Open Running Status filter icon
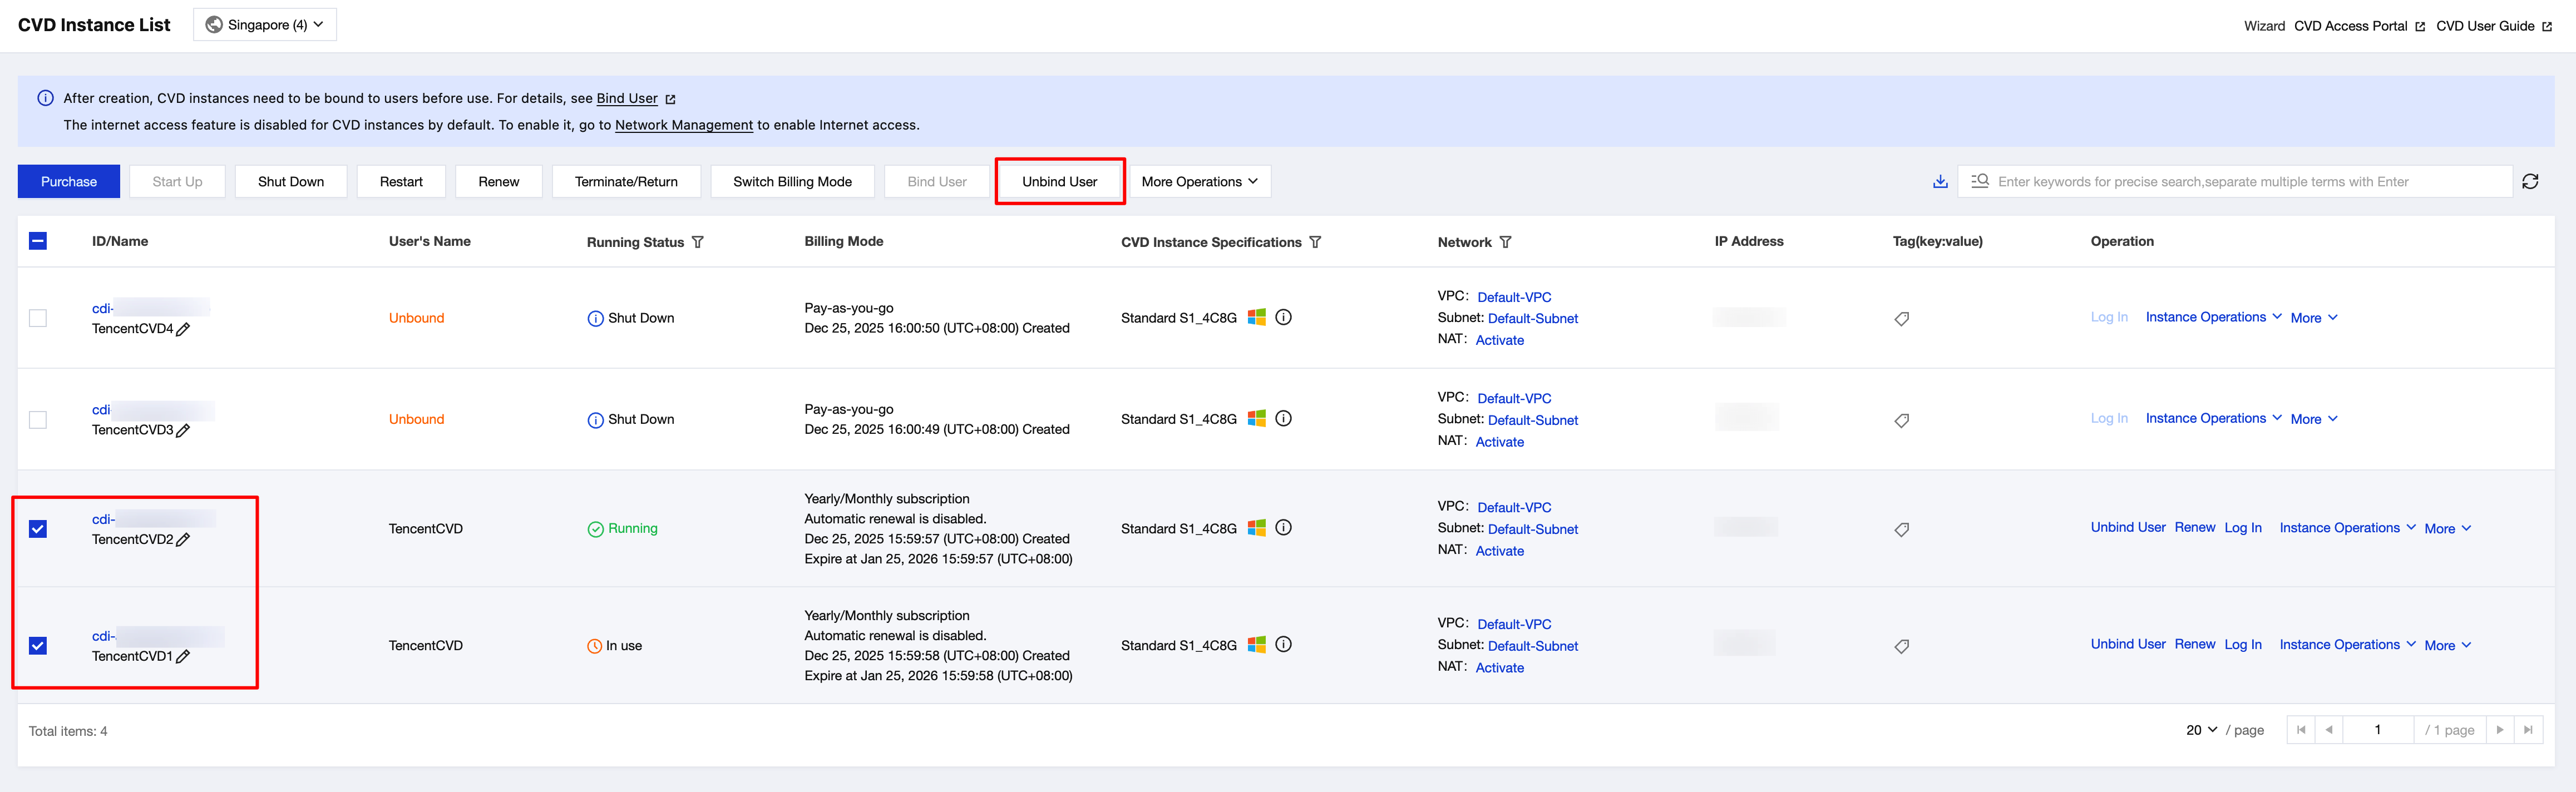 pyautogui.click(x=698, y=242)
